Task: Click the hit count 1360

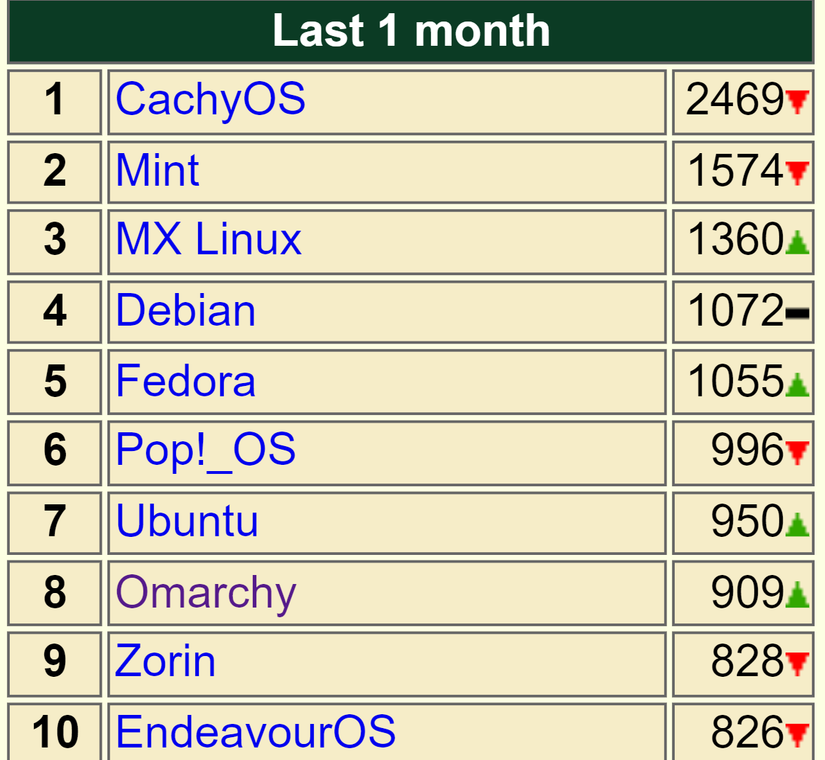Action: 736,239
